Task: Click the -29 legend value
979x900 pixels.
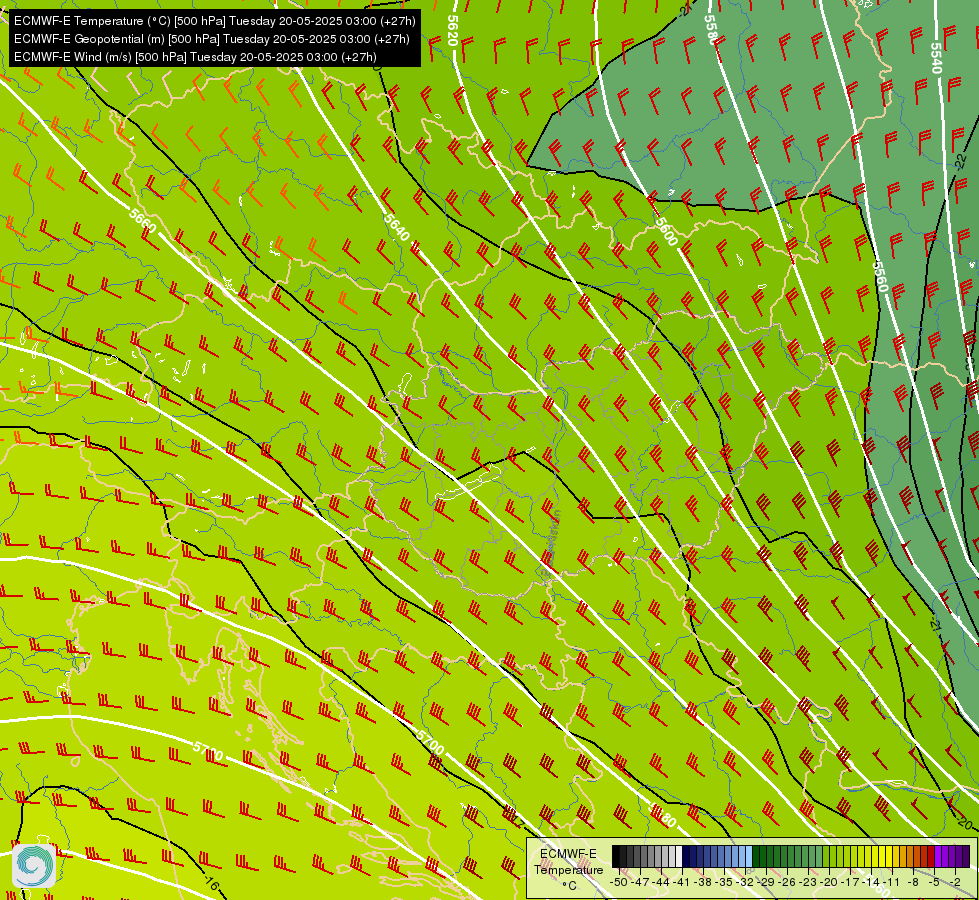Action: 766,882
